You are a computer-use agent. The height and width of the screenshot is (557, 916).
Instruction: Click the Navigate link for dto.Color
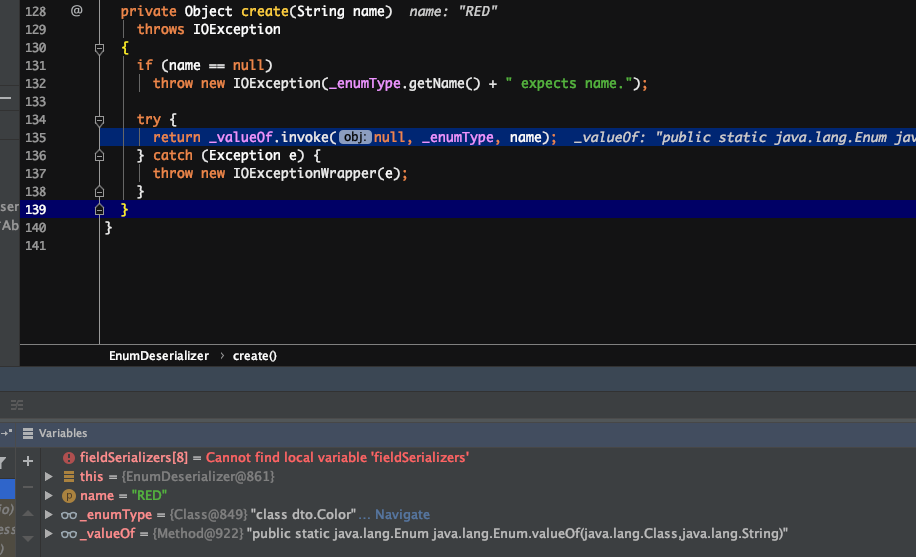[x=402, y=515]
